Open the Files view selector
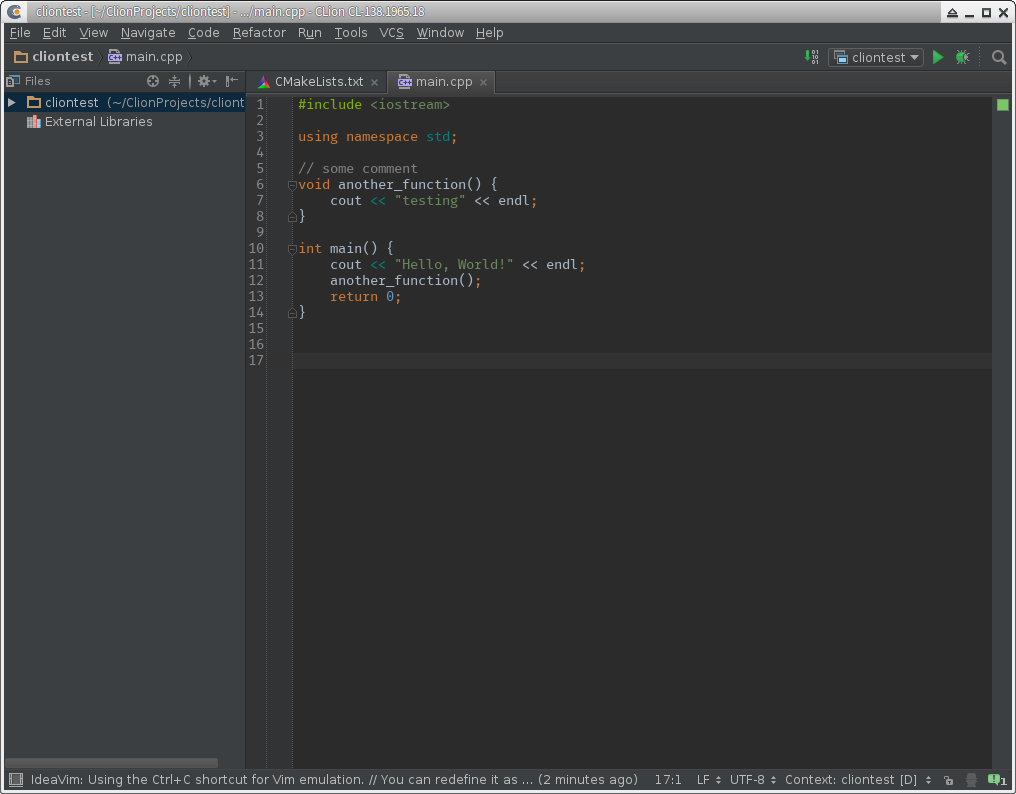Viewport: 1016px width, 794px height. point(38,81)
